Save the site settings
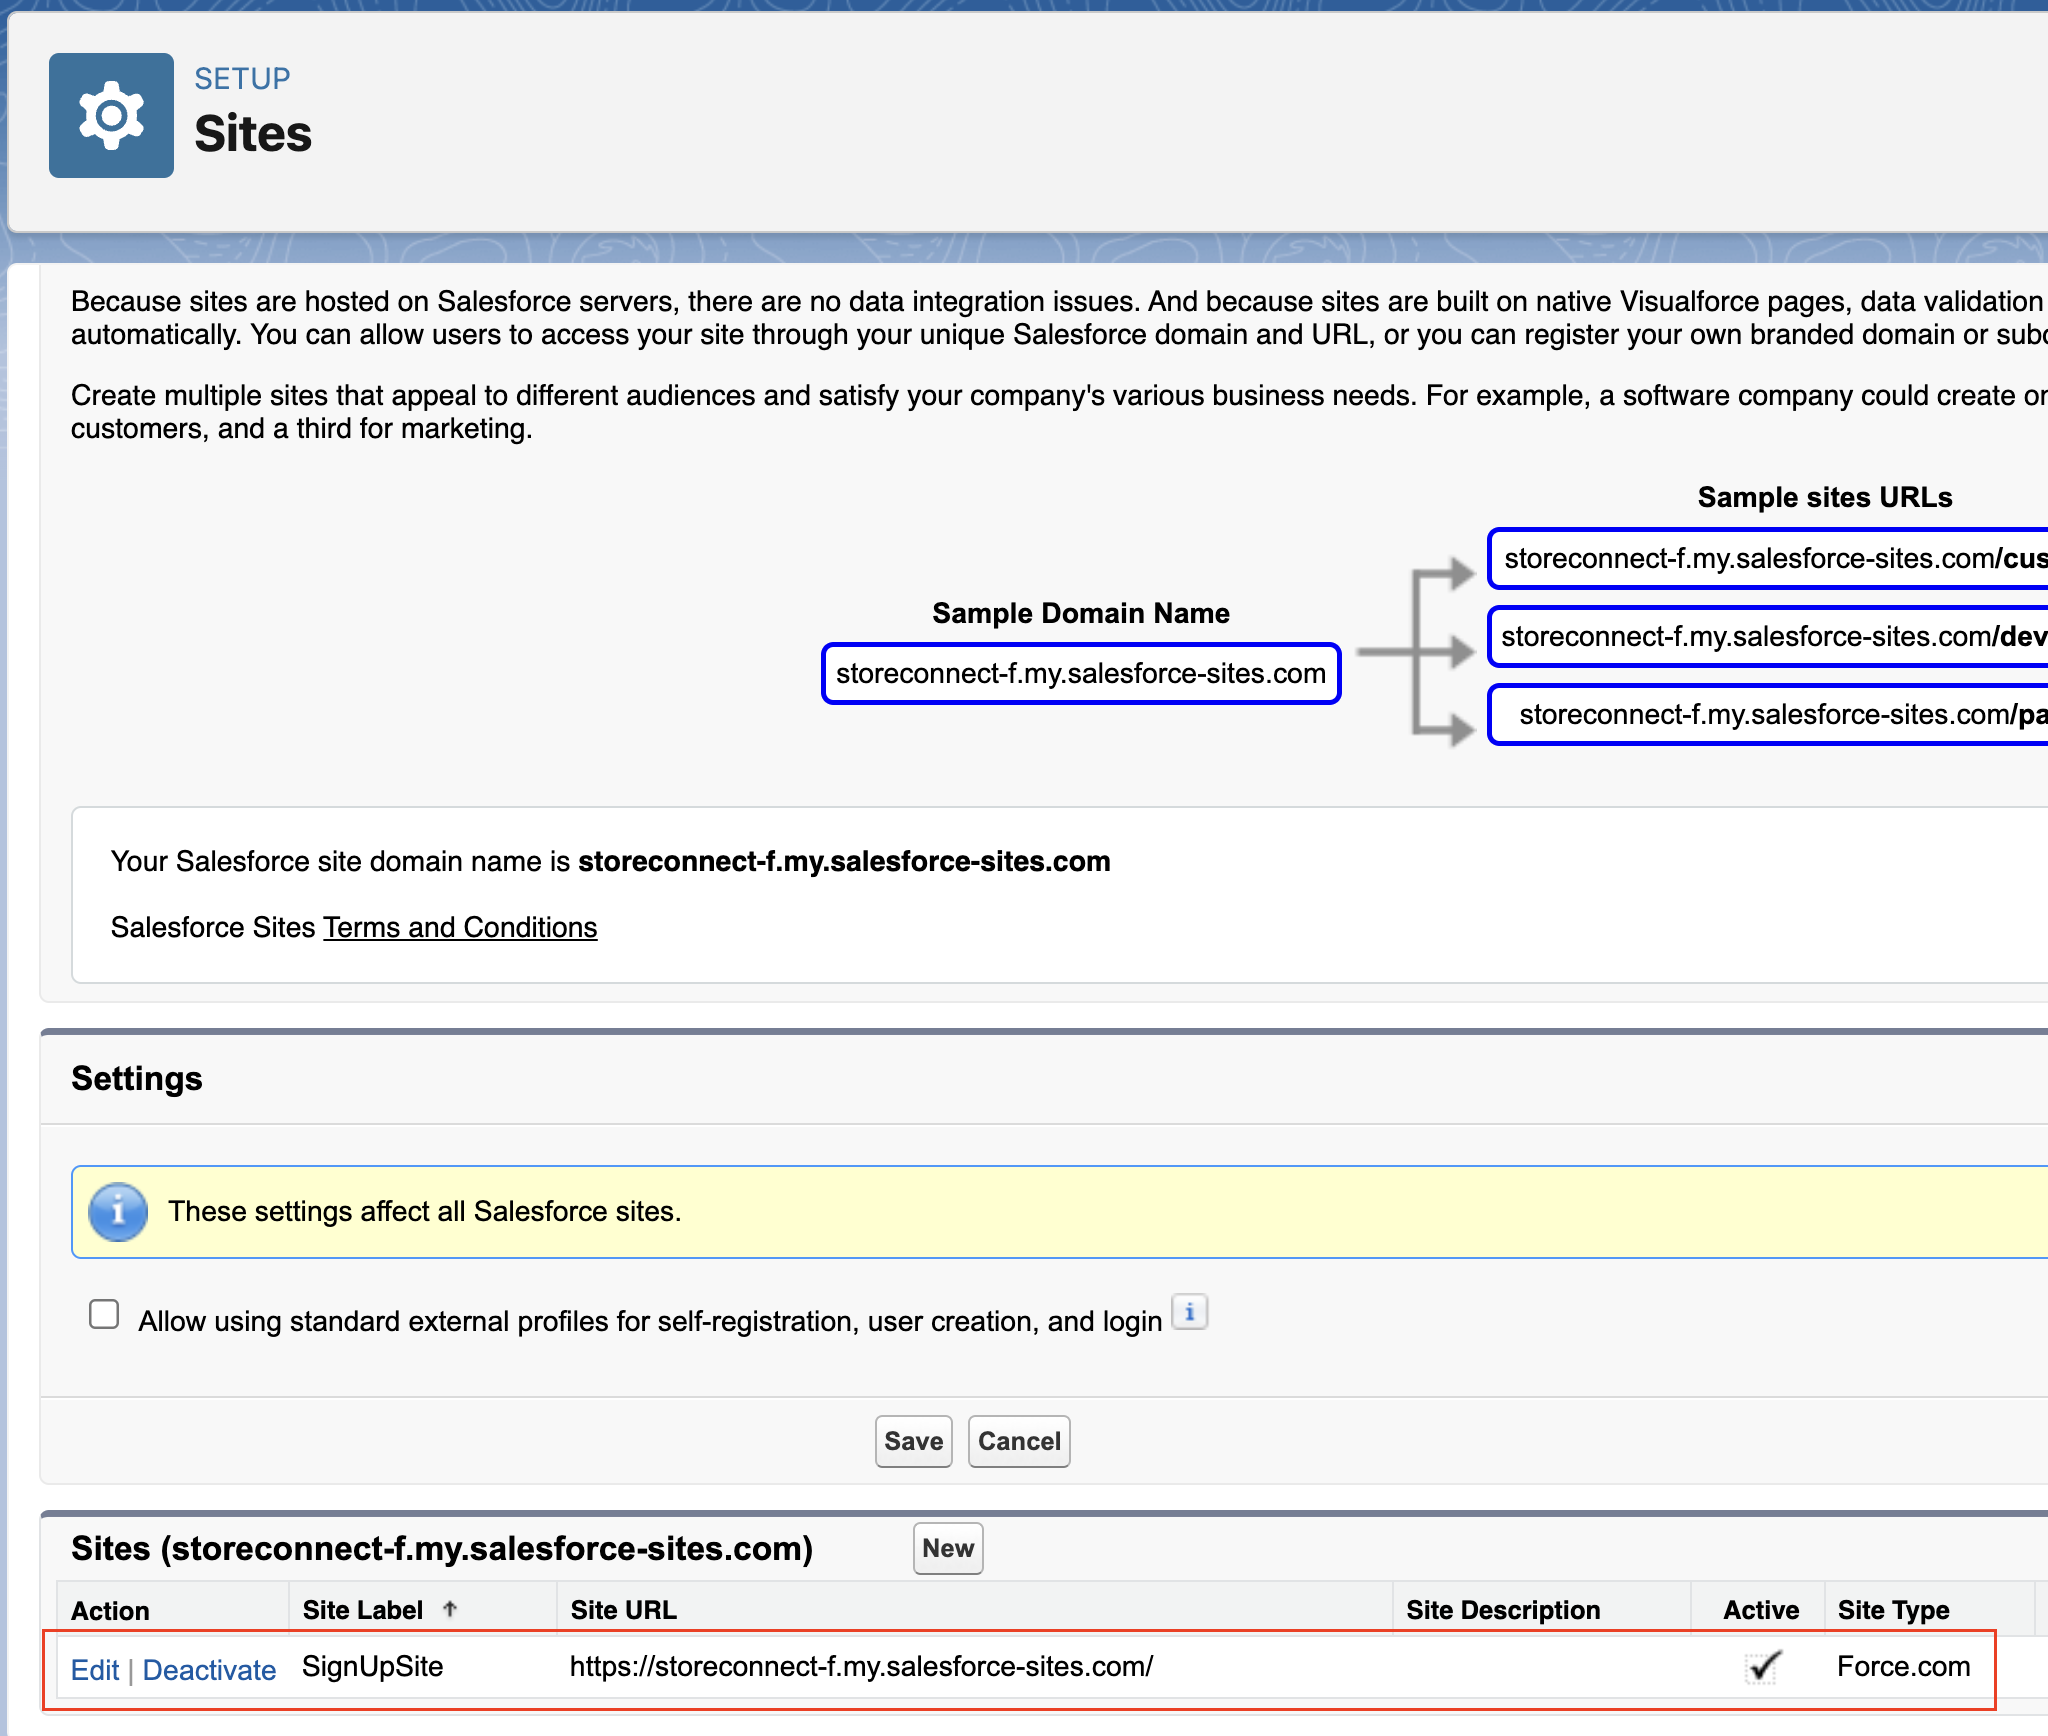This screenshot has height=1736, width=2048. tap(913, 1441)
